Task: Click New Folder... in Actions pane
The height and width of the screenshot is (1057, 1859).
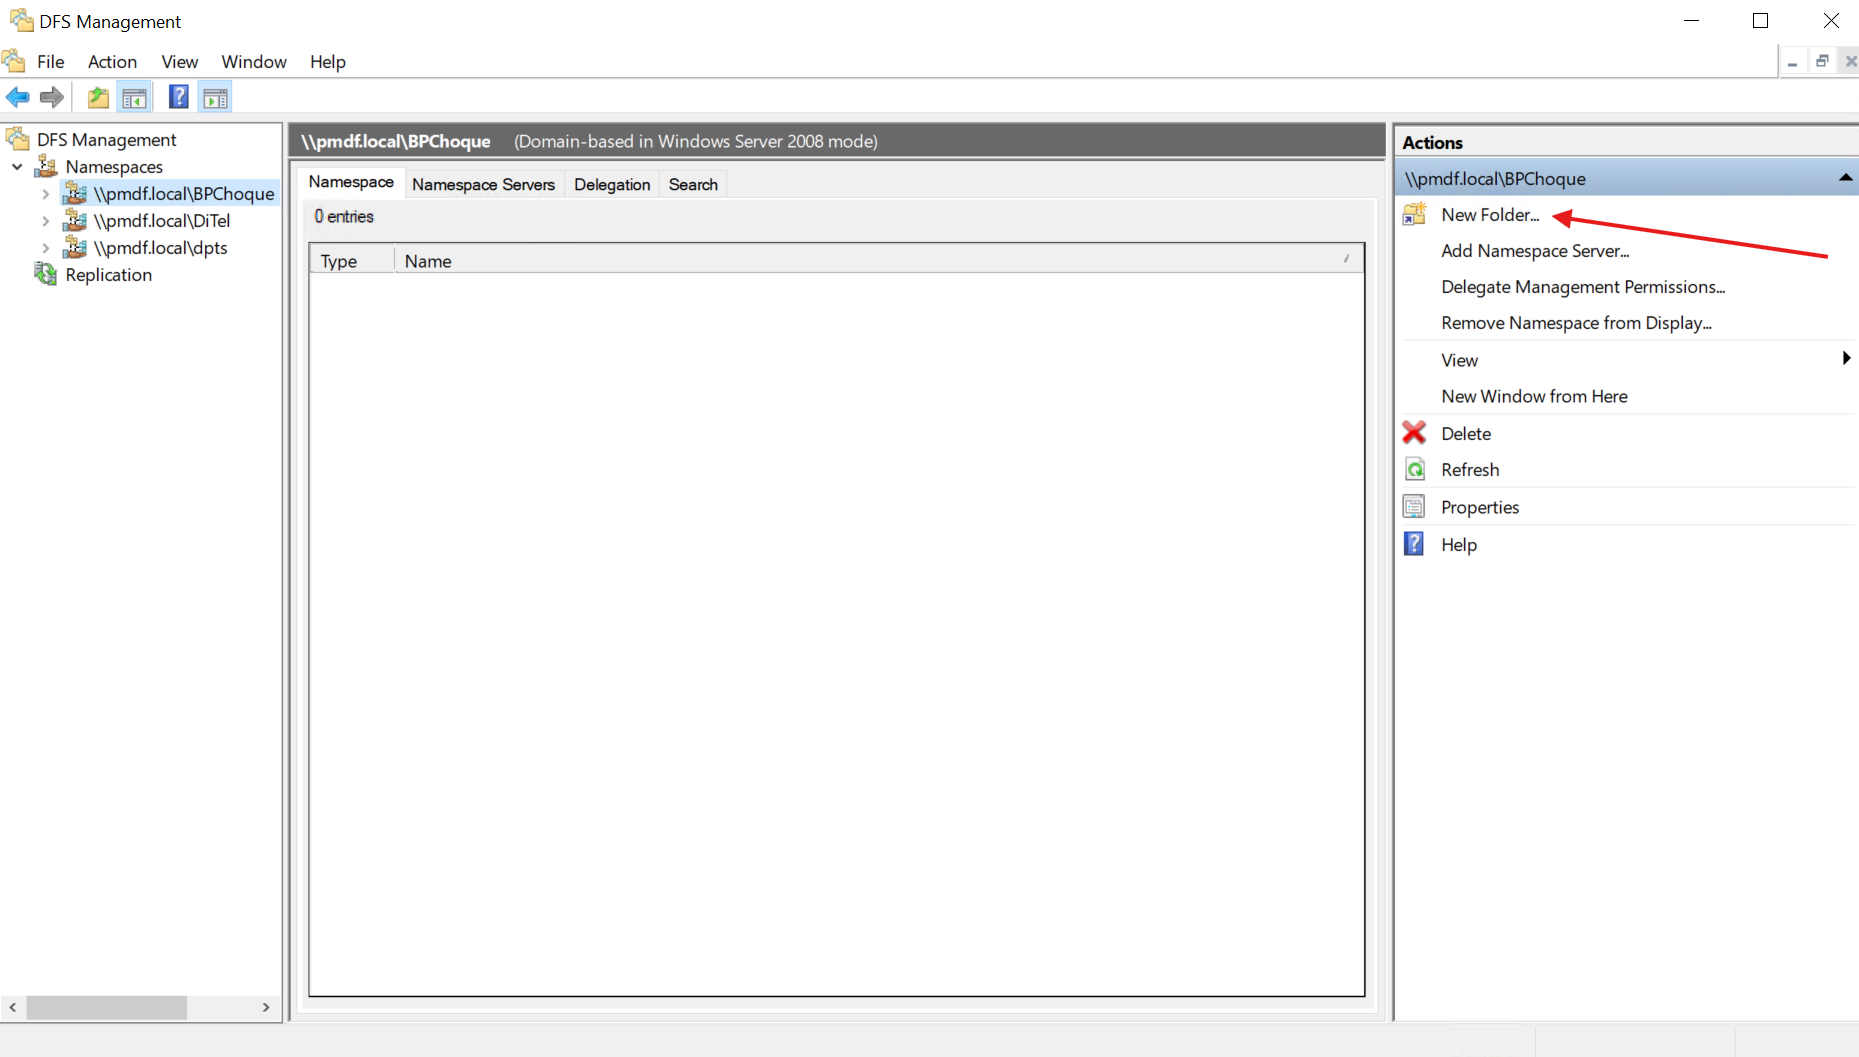Action: click(1489, 215)
